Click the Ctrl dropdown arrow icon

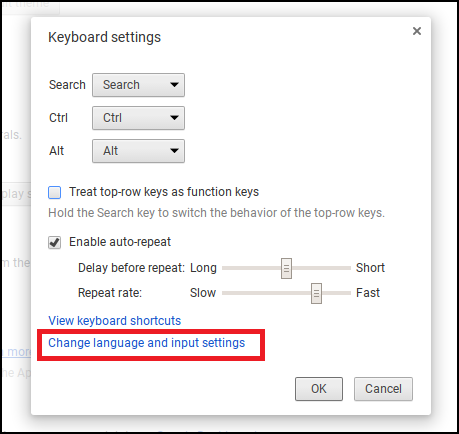click(x=174, y=118)
